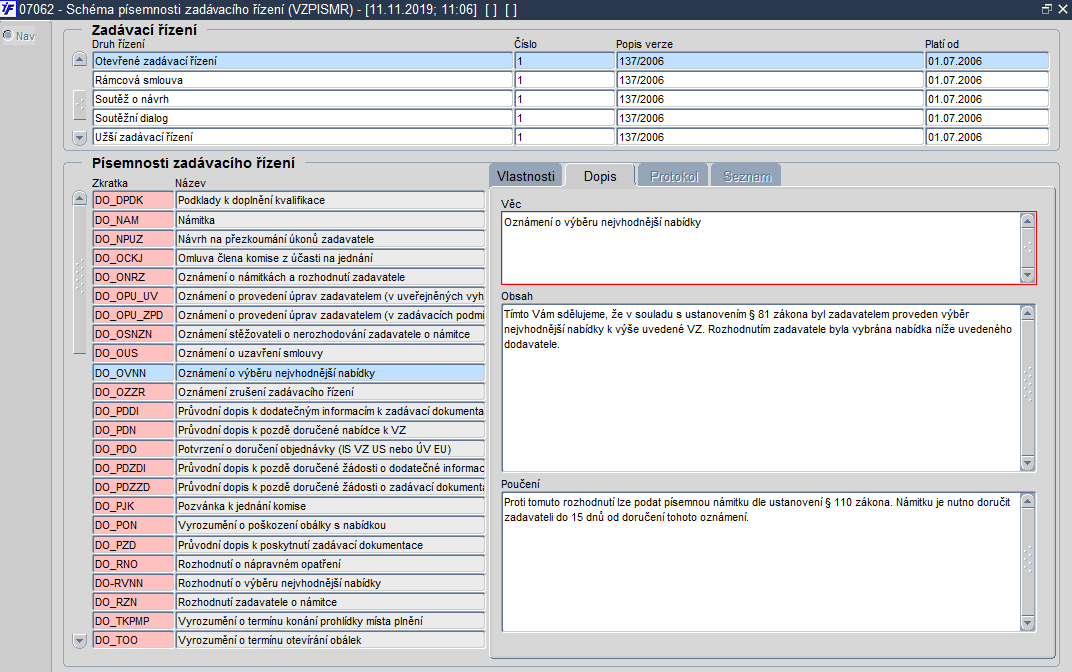Click the application logo in title bar
This screenshot has width=1072, height=672.
point(8,9)
